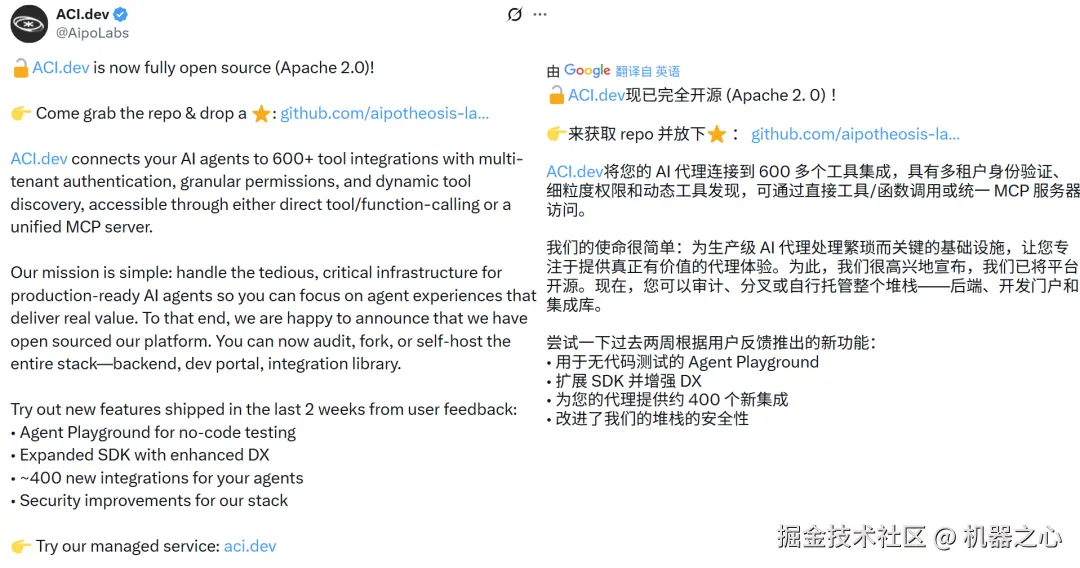1080x568 pixels.
Task: Click the ACI.dev display name
Action: (83, 14)
